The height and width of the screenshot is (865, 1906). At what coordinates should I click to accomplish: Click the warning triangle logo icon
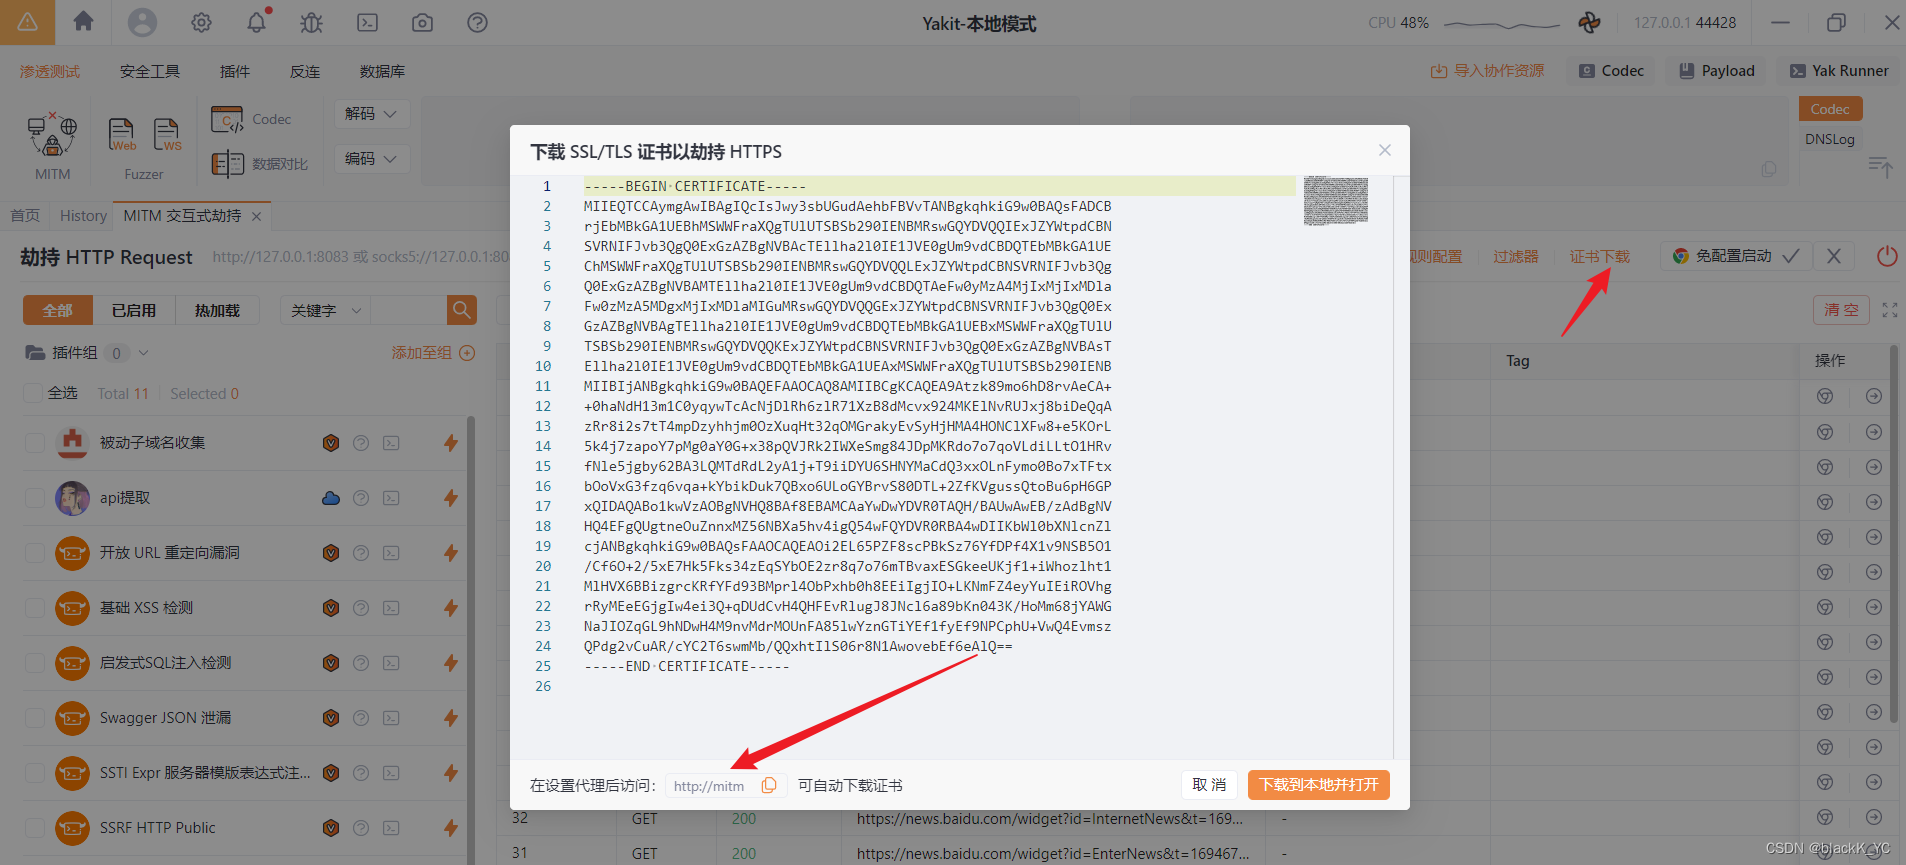27,22
